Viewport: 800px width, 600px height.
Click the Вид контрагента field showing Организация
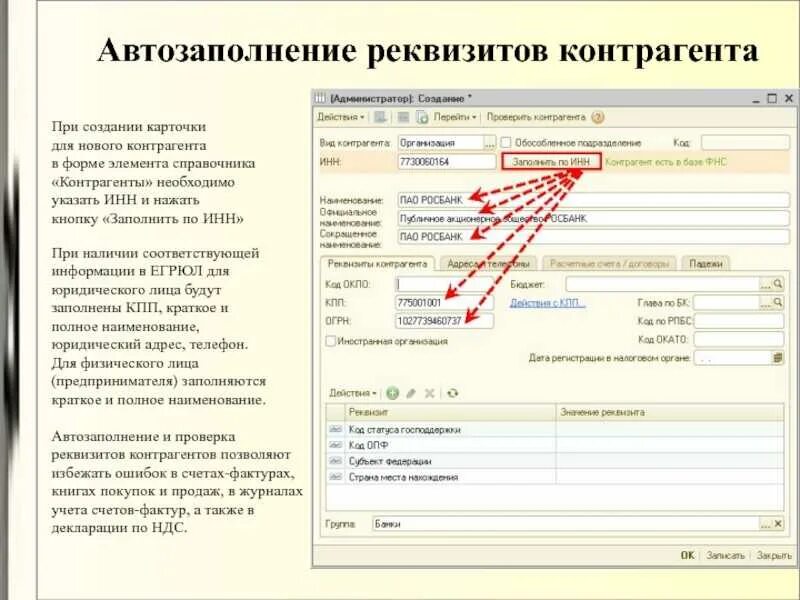(440, 143)
